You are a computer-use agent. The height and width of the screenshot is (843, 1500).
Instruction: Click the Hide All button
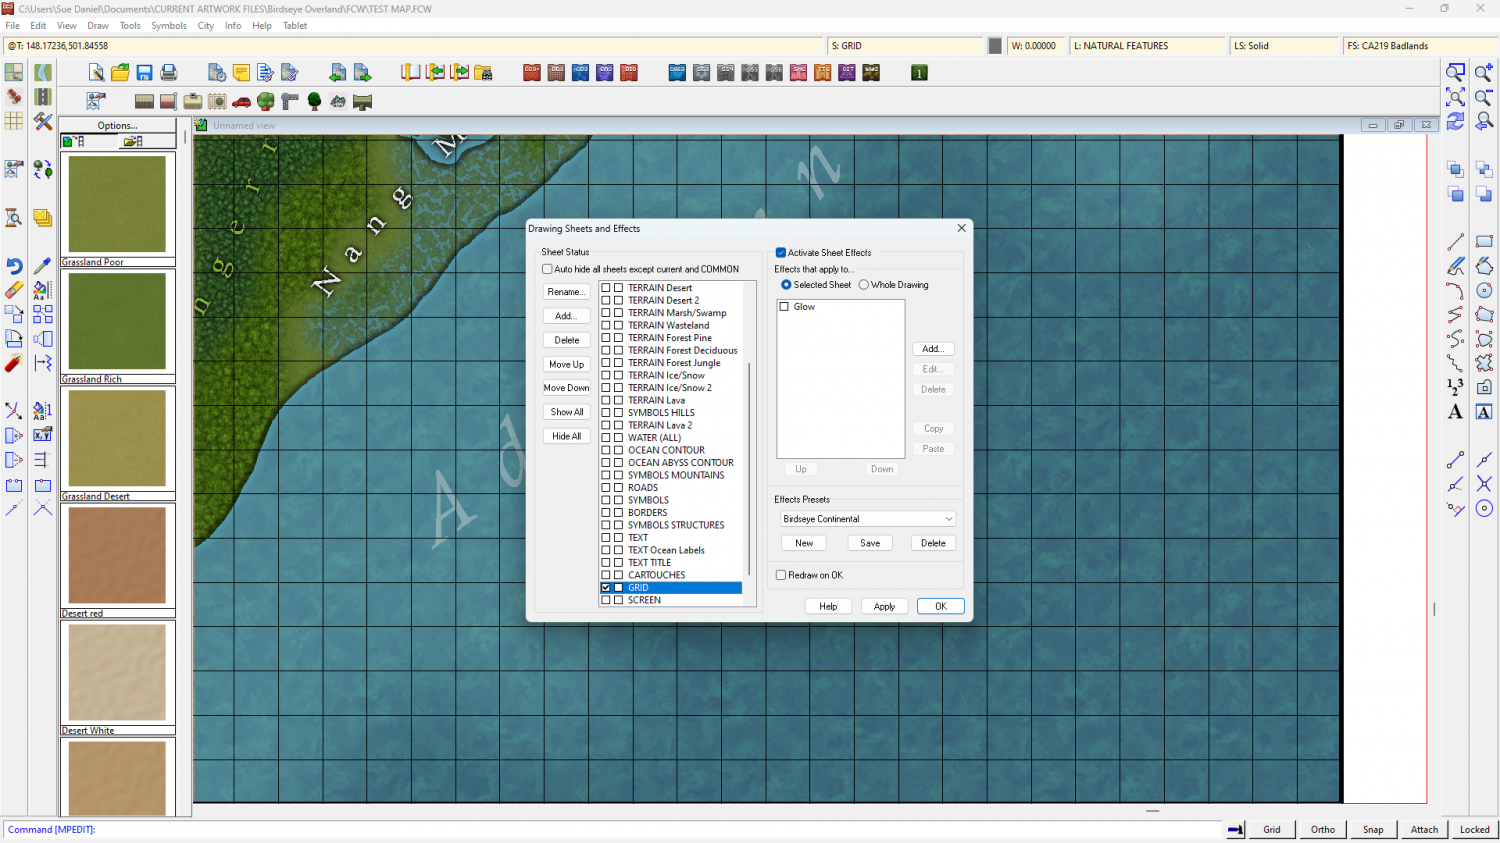566,436
